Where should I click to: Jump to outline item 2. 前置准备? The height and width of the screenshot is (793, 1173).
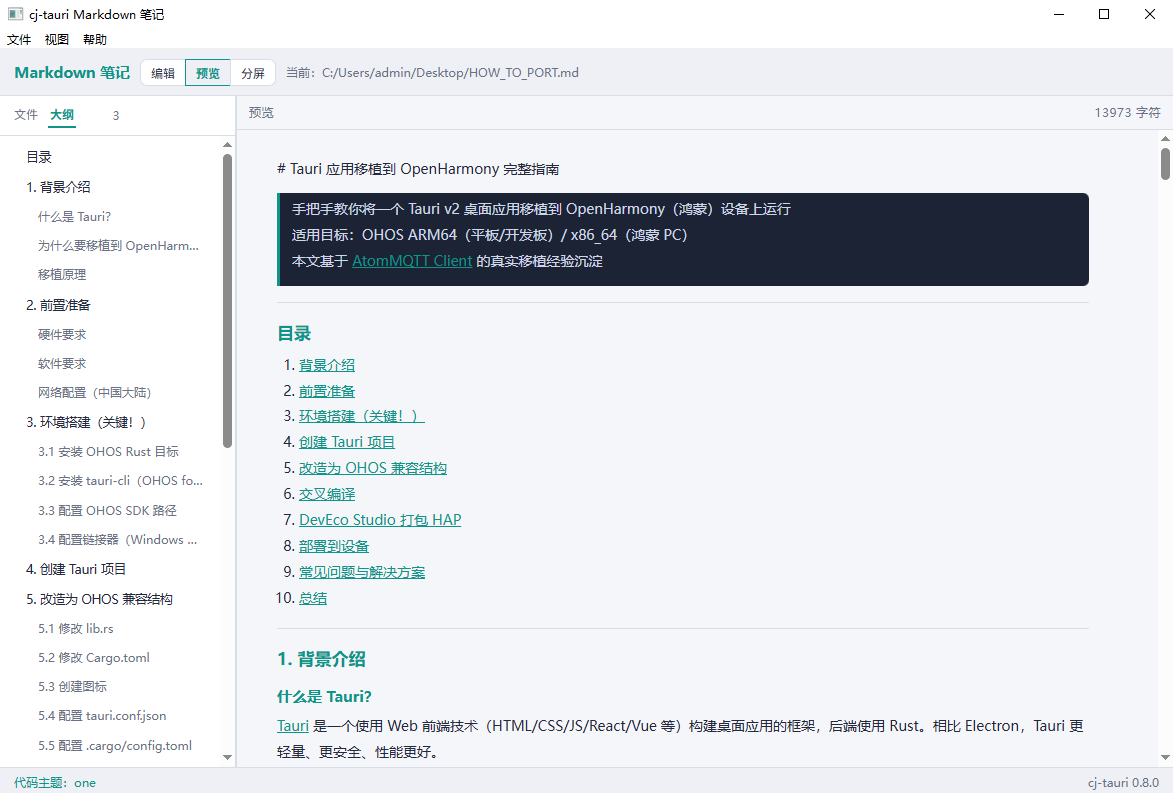click(58, 305)
